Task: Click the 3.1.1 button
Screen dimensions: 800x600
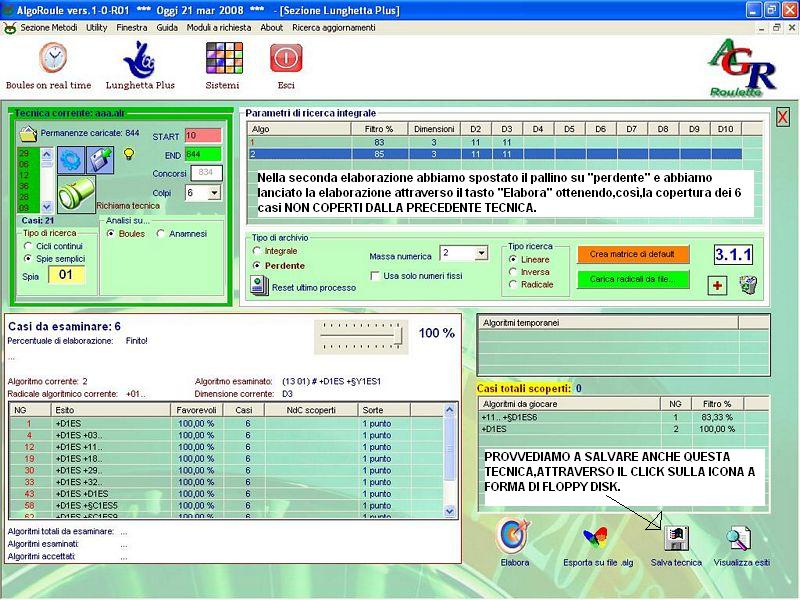Action: click(733, 255)
